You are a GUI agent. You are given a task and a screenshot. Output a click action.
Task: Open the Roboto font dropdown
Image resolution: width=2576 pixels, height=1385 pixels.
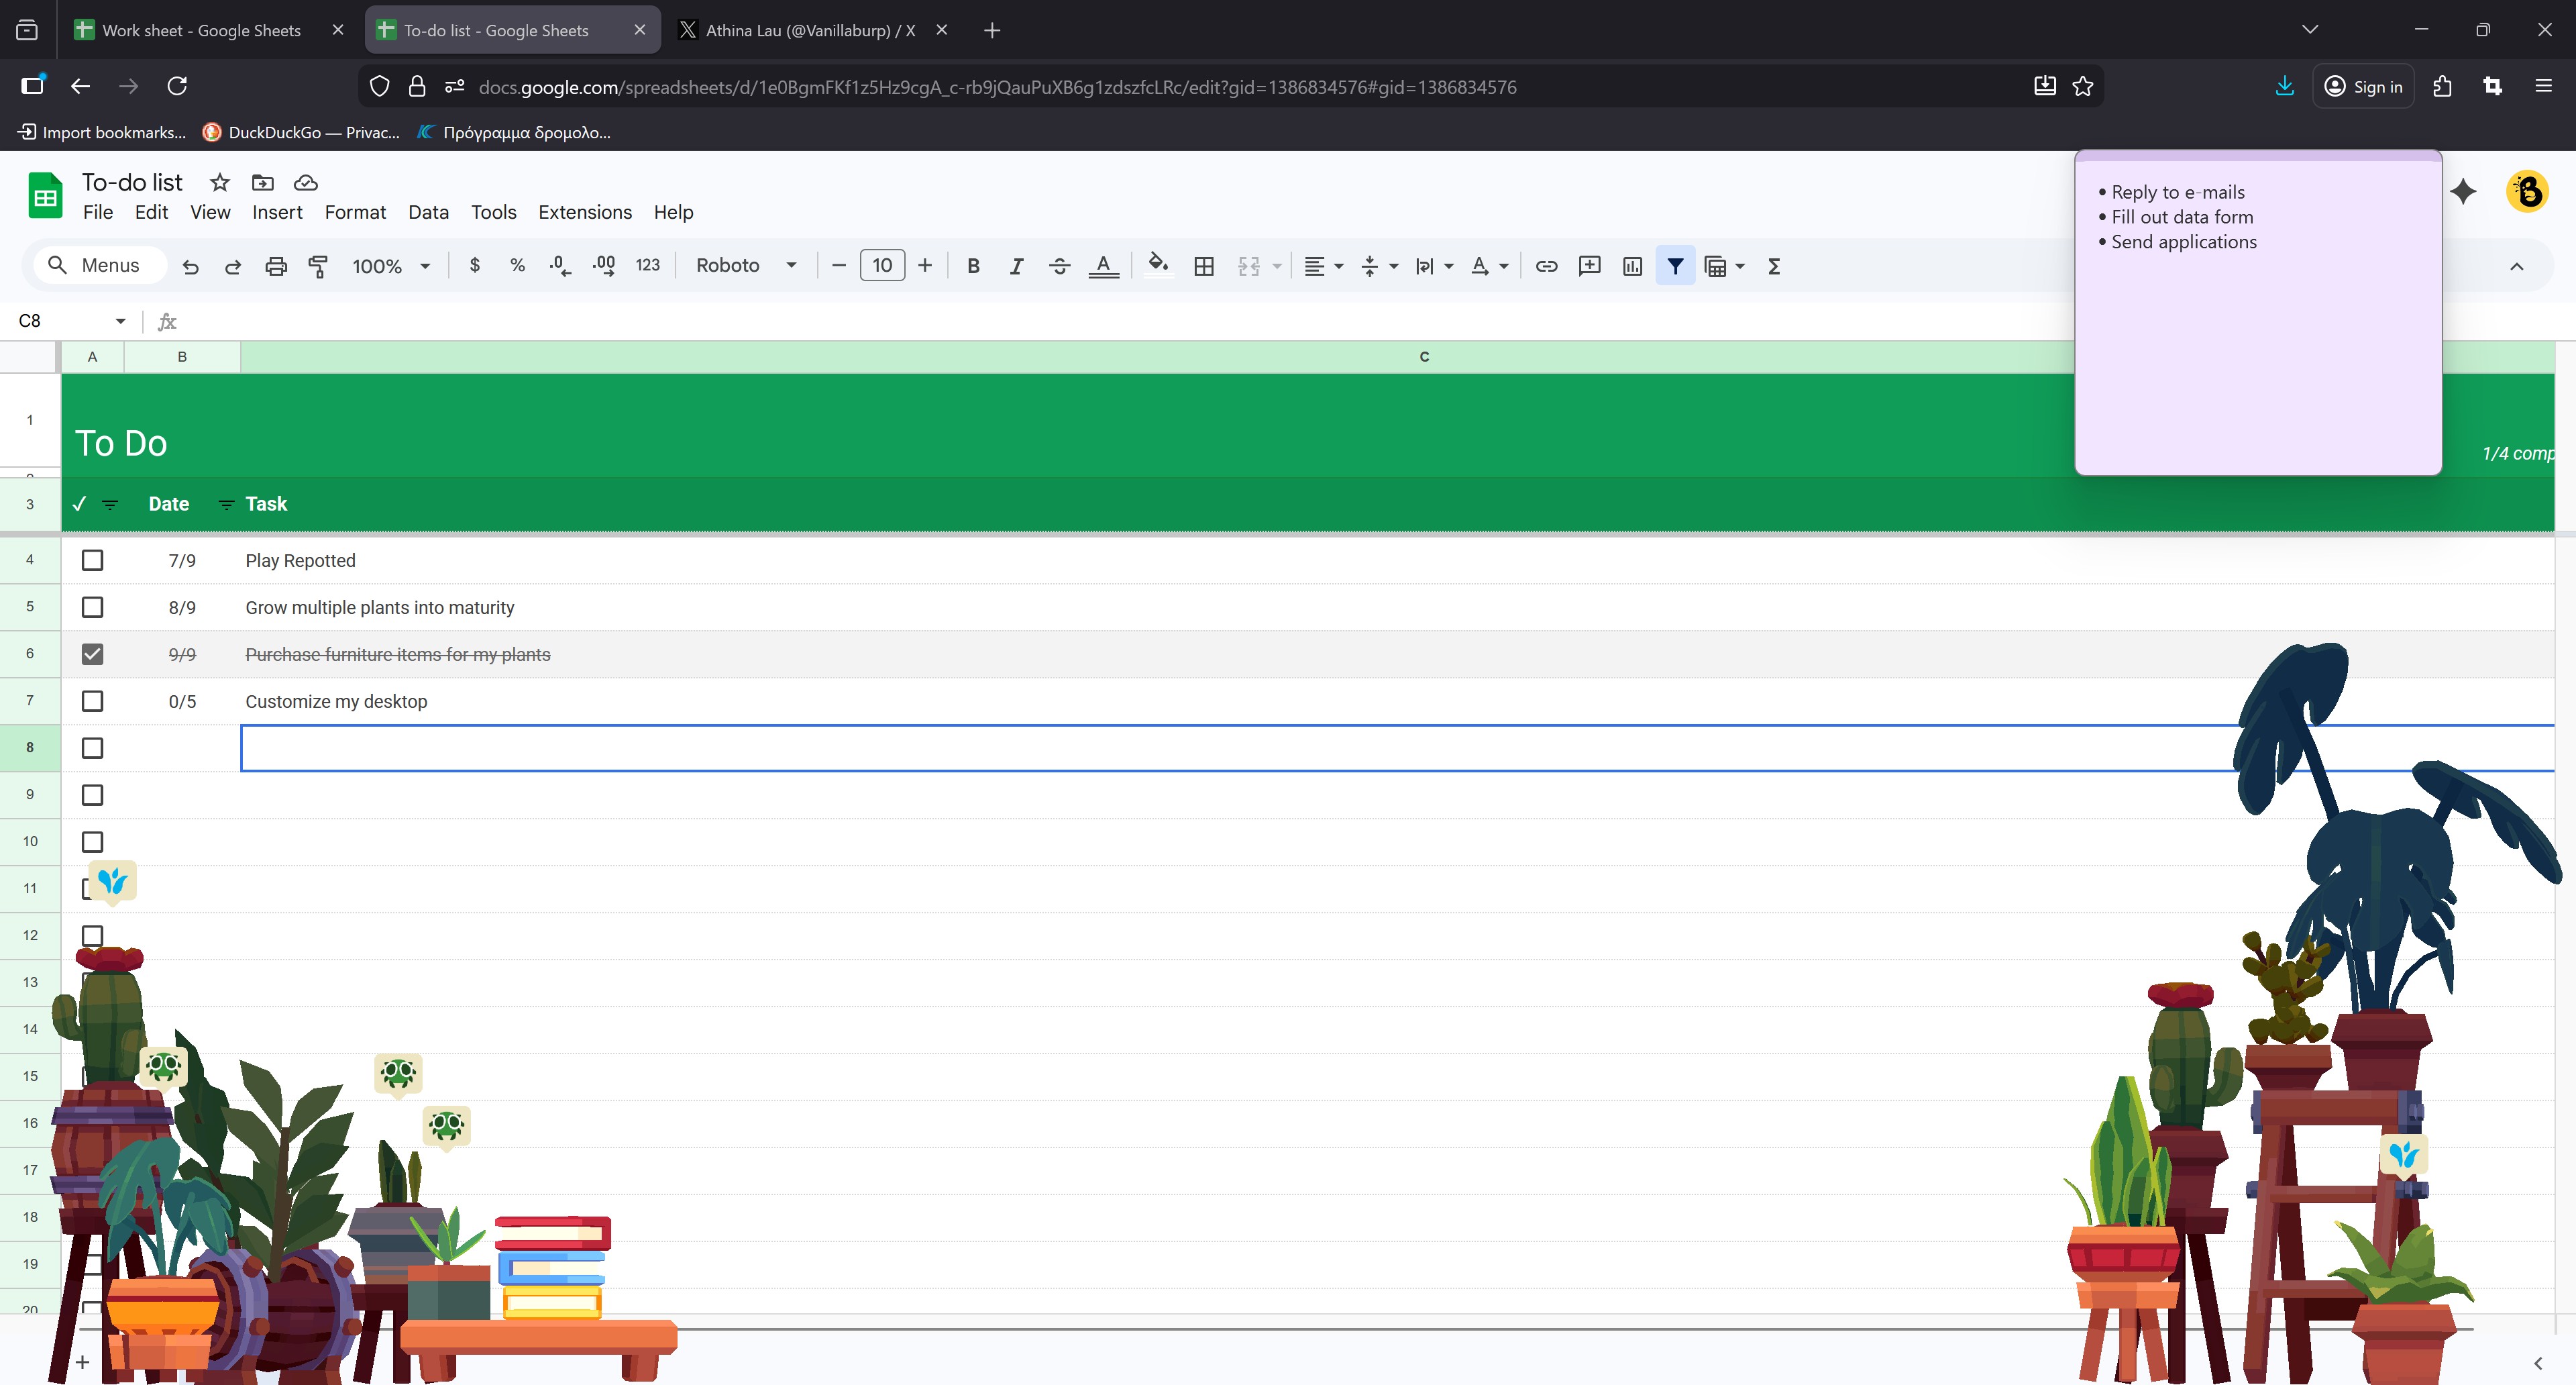point(746,266)
